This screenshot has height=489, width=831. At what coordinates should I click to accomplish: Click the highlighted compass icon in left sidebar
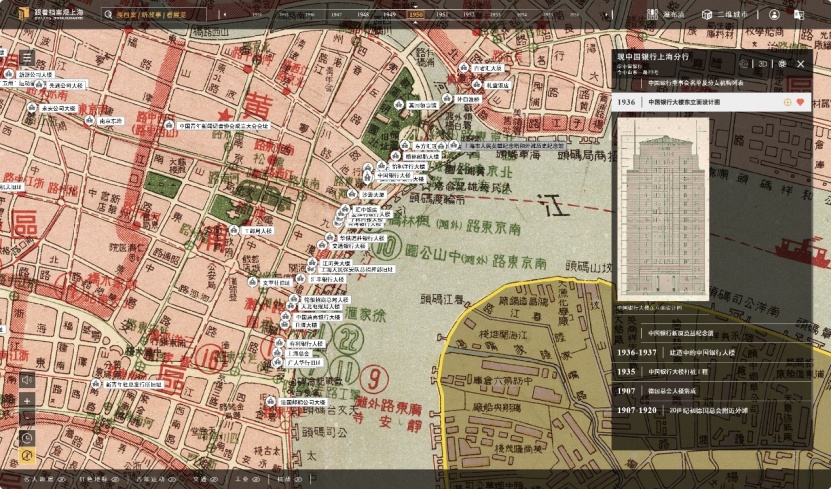pos(27,456)
